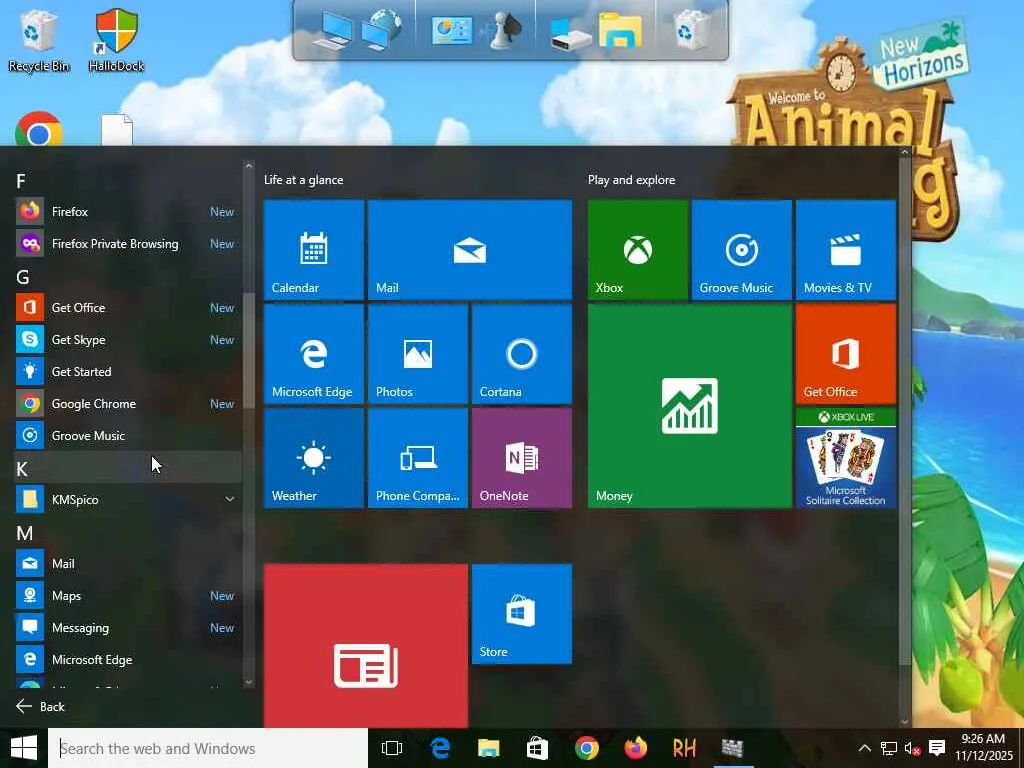The width and height of the screenshot is (1024, 768).
Task: Click the muted volume tray icon
Action: [x=912, y=748]
